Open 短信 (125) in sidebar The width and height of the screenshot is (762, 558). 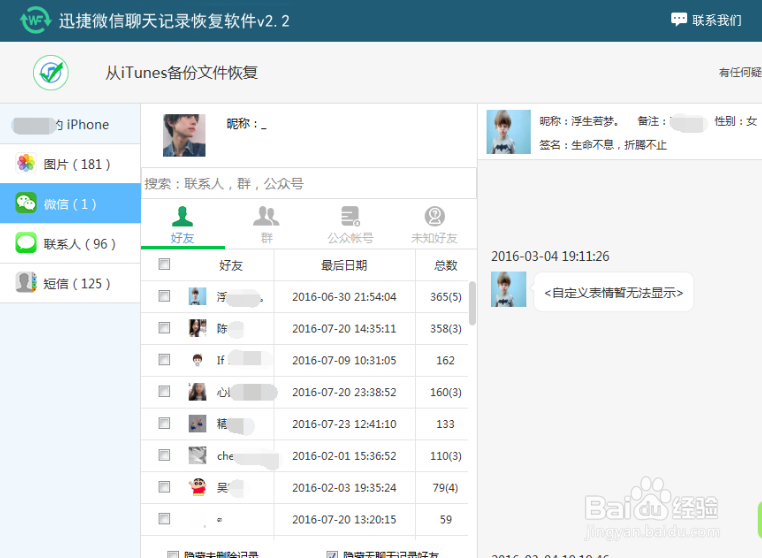click(x=70, y=283)
